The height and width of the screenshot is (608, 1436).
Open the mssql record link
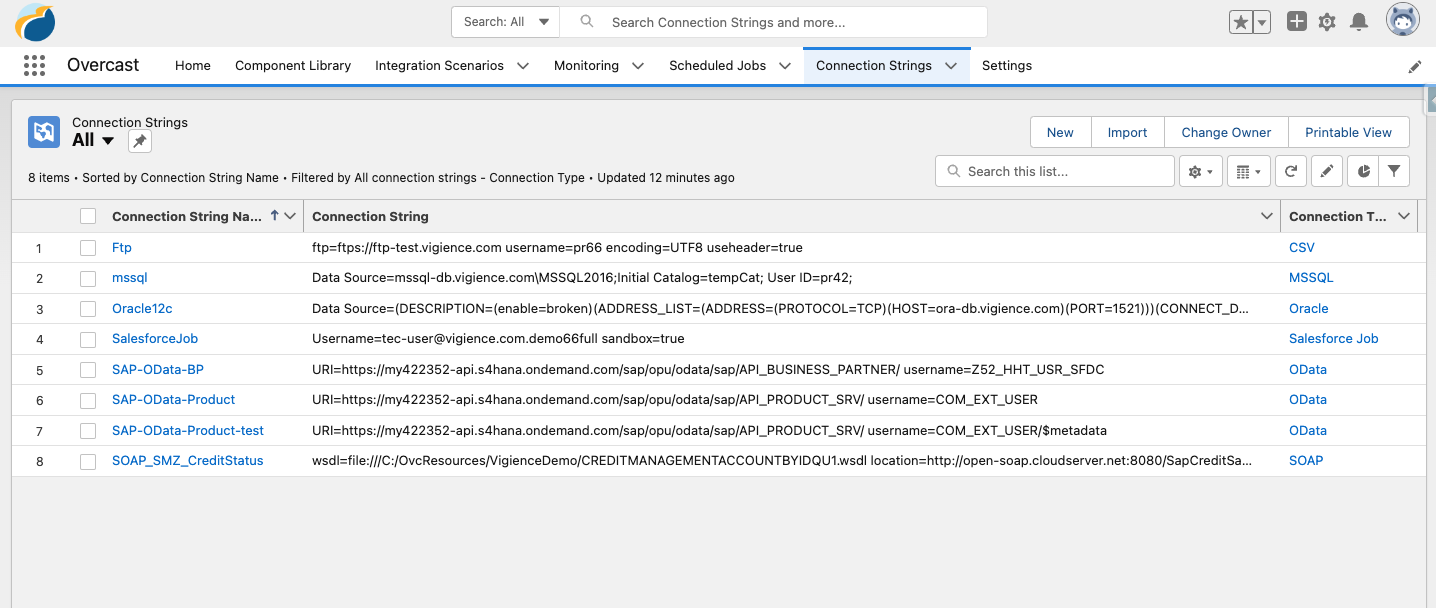130,278
